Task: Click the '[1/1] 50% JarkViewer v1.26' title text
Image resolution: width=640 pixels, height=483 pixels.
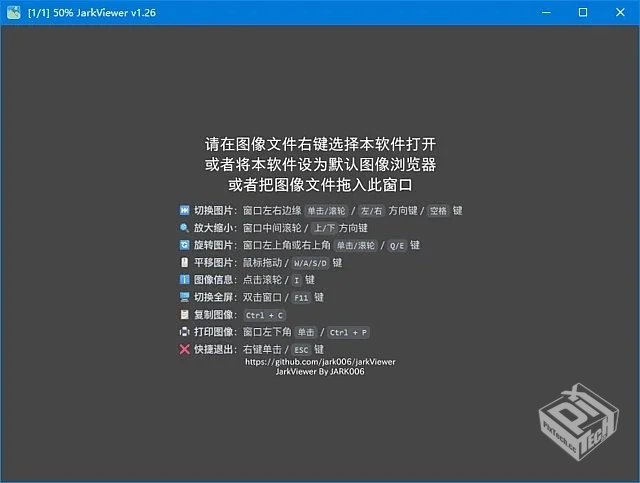Action: [x=92, y=13]
